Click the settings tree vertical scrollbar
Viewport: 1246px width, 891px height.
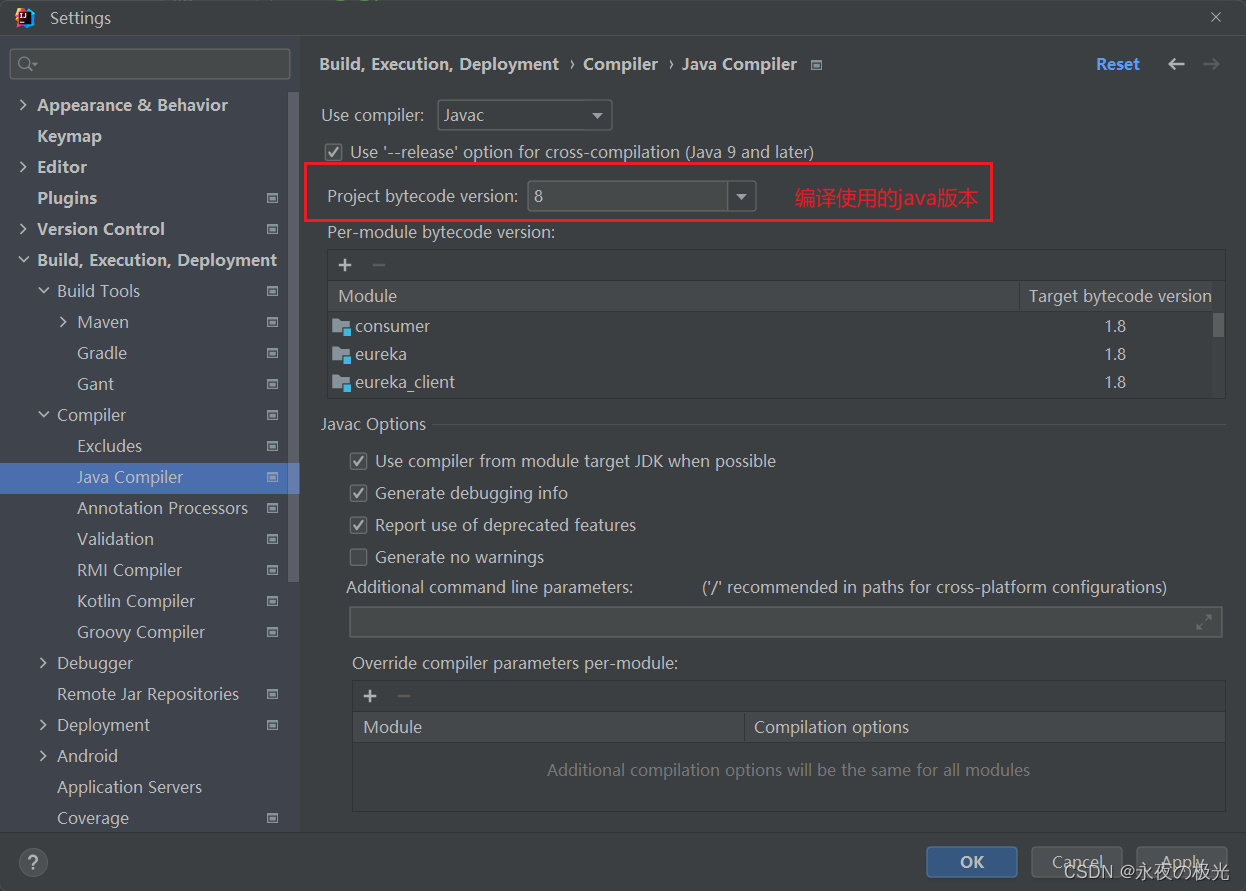293,337
